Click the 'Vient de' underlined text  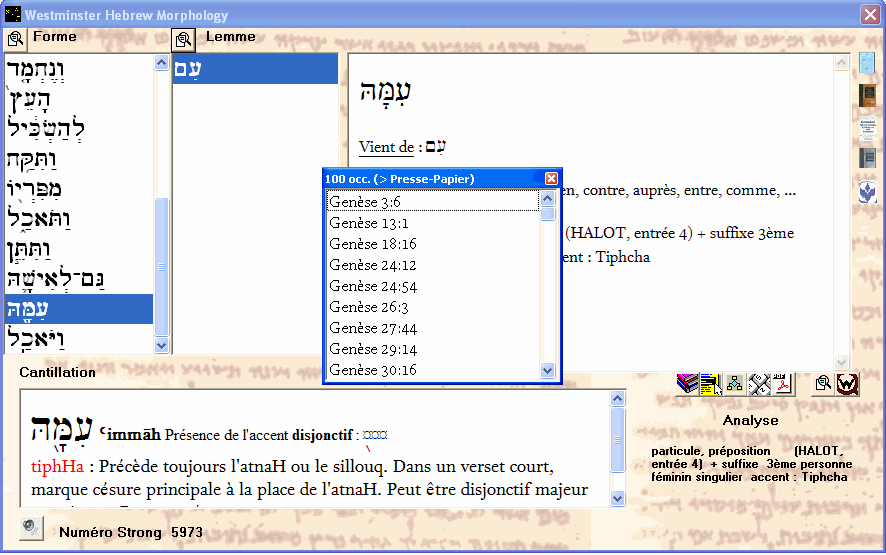click(x=386, y=147)
